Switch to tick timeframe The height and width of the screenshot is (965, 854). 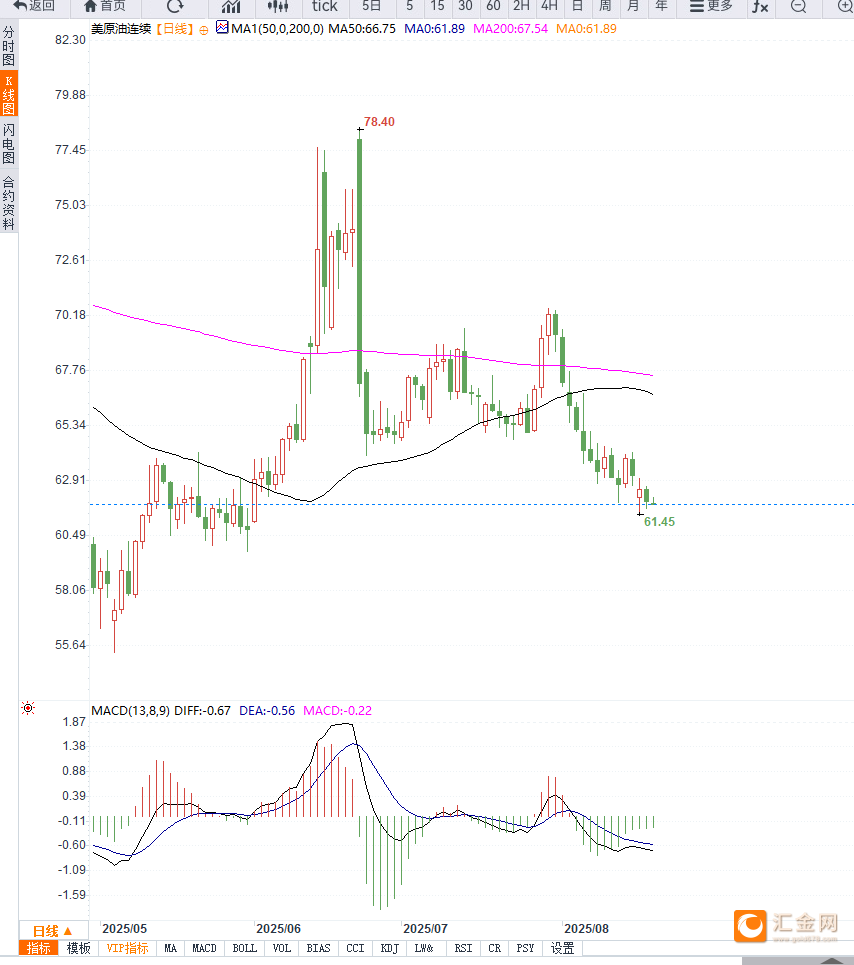point(324,6)
